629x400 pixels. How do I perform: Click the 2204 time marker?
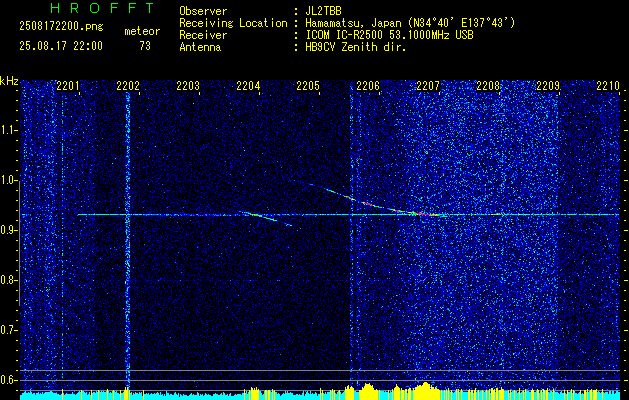tap(248, 86)
